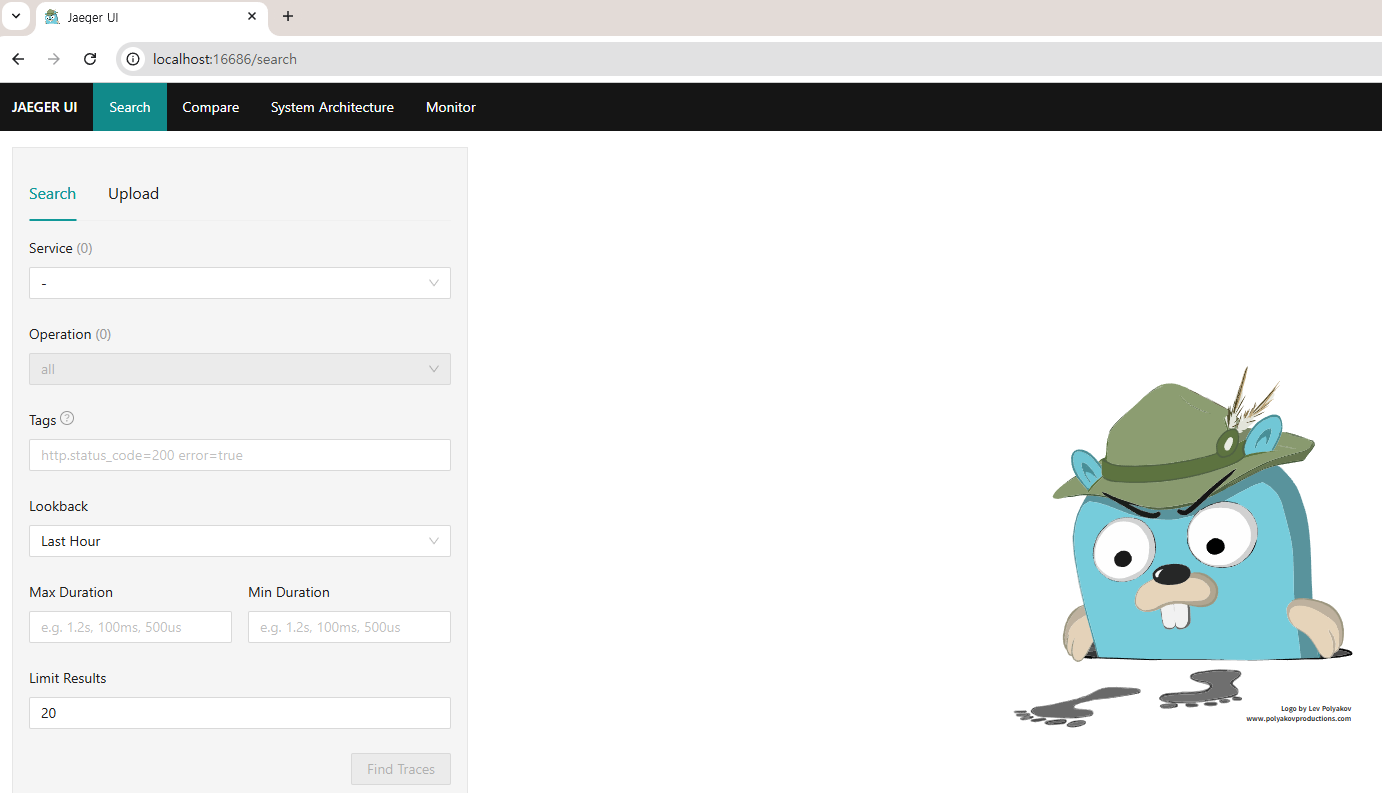
Task: Open the tab search chevron button
Action: pyautogui.click(x=16, y=16)
